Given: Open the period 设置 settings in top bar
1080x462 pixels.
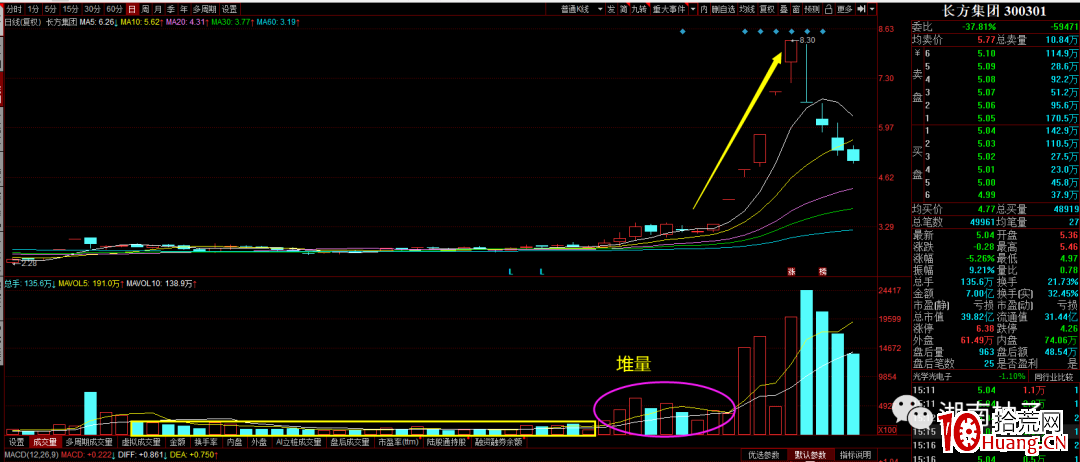Looking at the screenshot, I should (229, 9).
